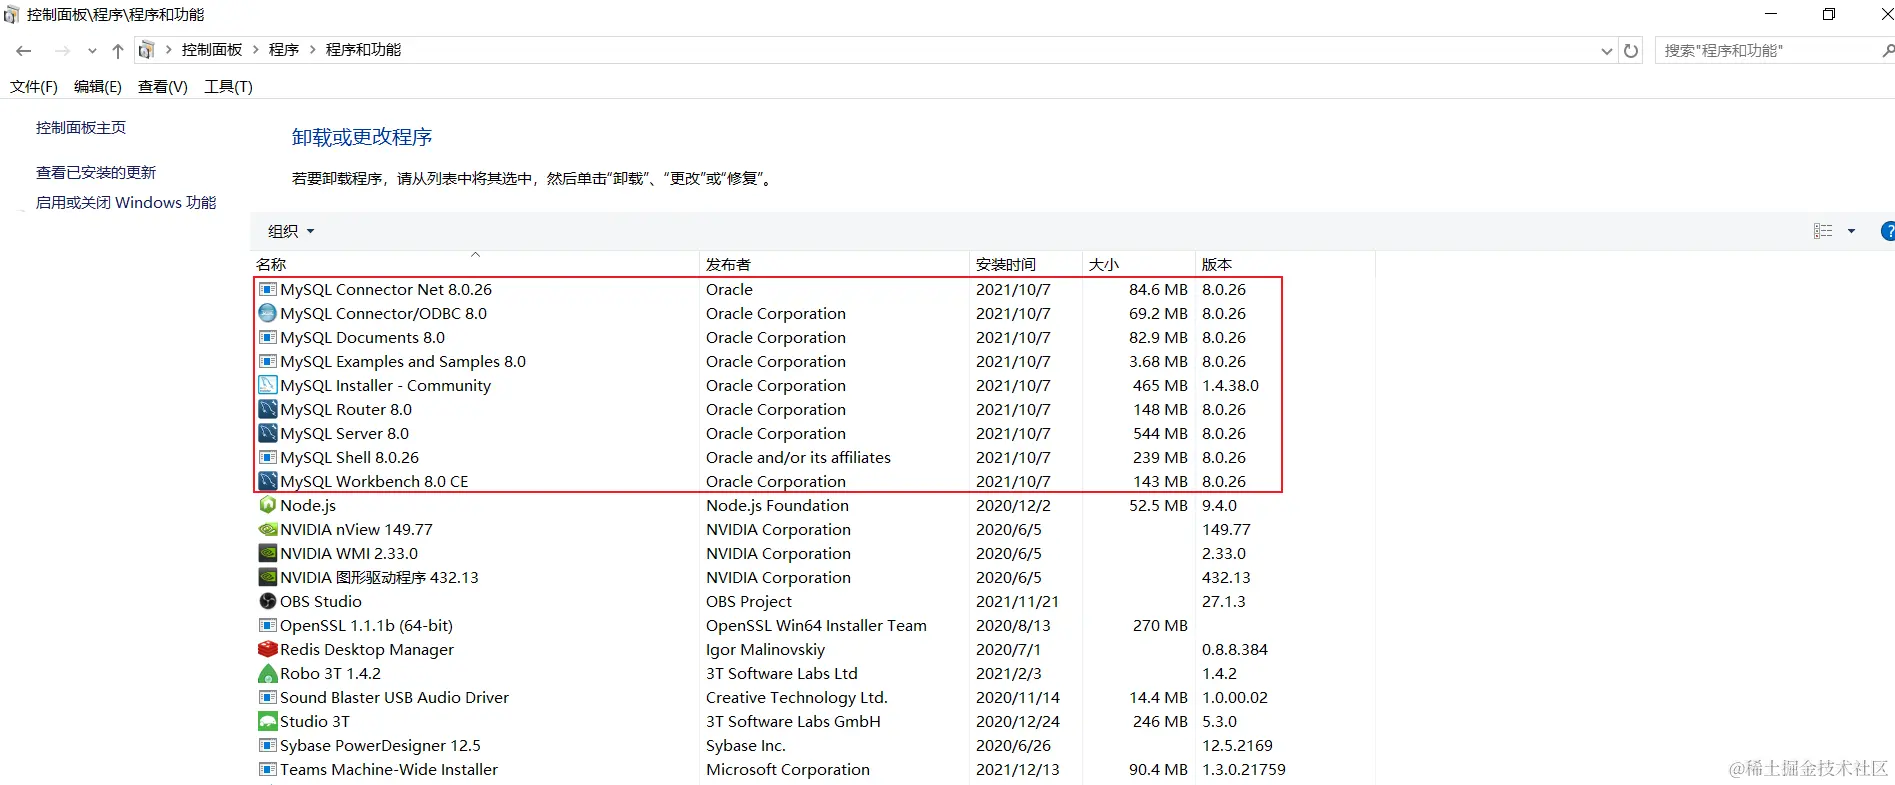Click the search magnifier icon
This screenshot has height=785, width=1895.
coord(1887,50)
